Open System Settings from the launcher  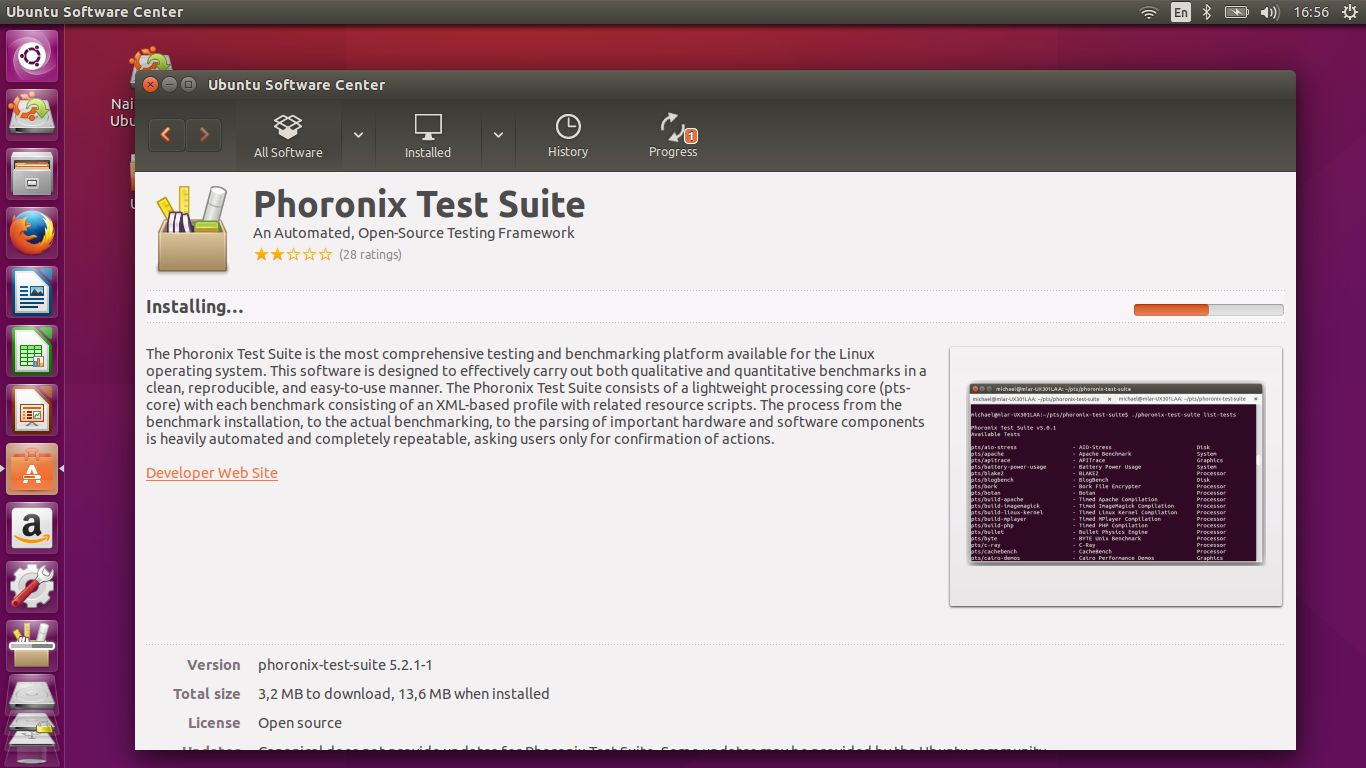click(x=33, y=587)
